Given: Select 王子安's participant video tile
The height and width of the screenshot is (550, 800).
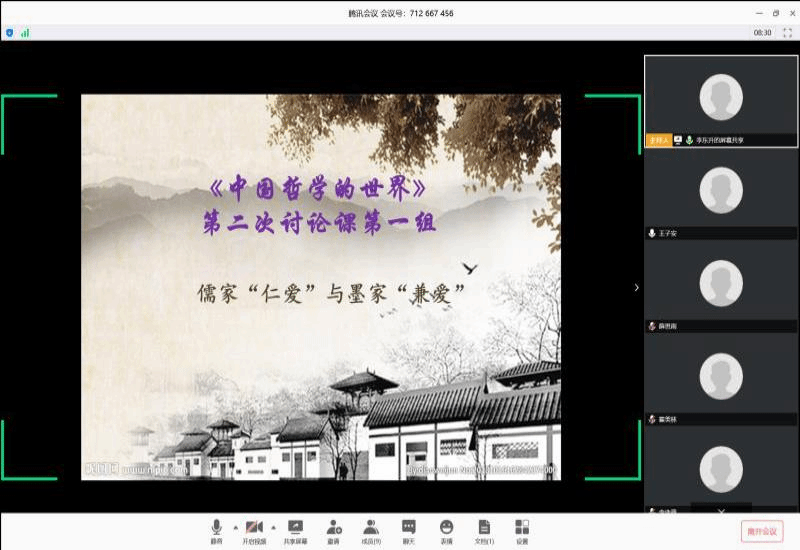Looking at the screenshot, I should pyautogui.click(x=721, y=190).
